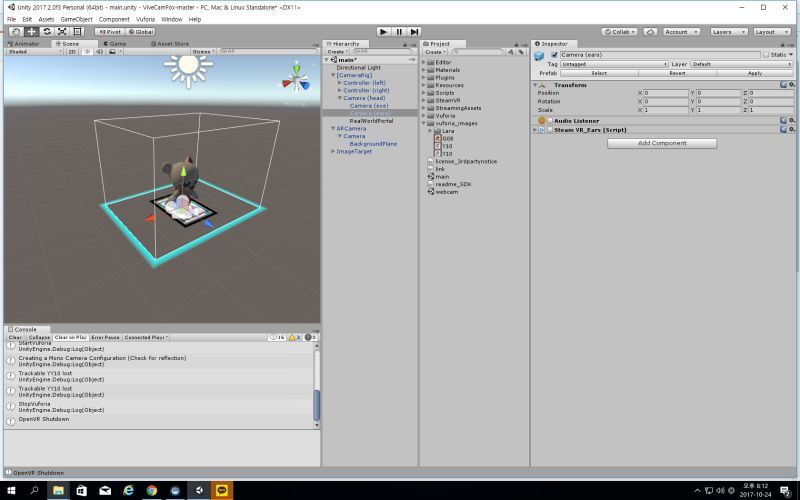Open the Static options dropdown arrow
Screen dimensions: 800x500
790,55
